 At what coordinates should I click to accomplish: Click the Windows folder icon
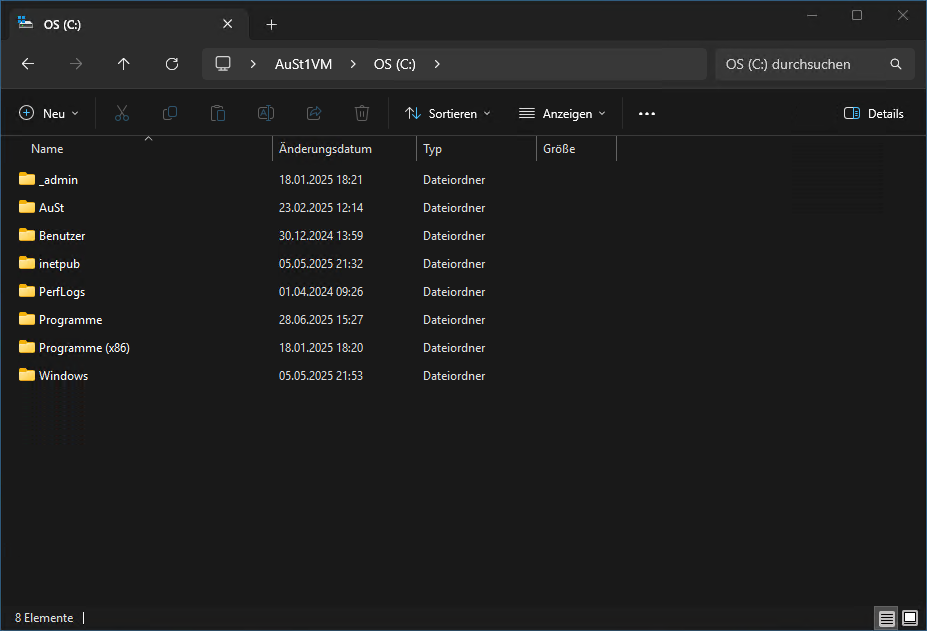(27, 376)
